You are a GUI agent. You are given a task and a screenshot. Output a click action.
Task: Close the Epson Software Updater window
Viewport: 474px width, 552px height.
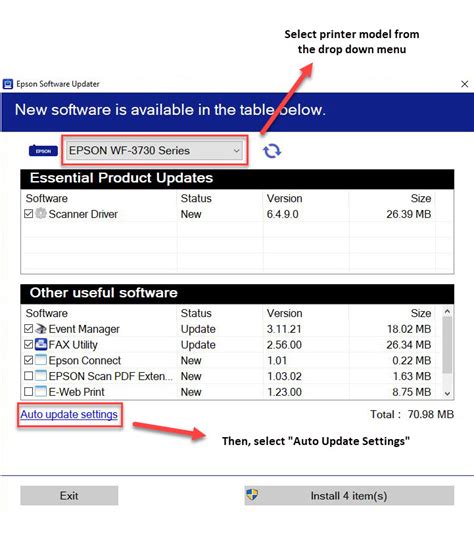464,84
